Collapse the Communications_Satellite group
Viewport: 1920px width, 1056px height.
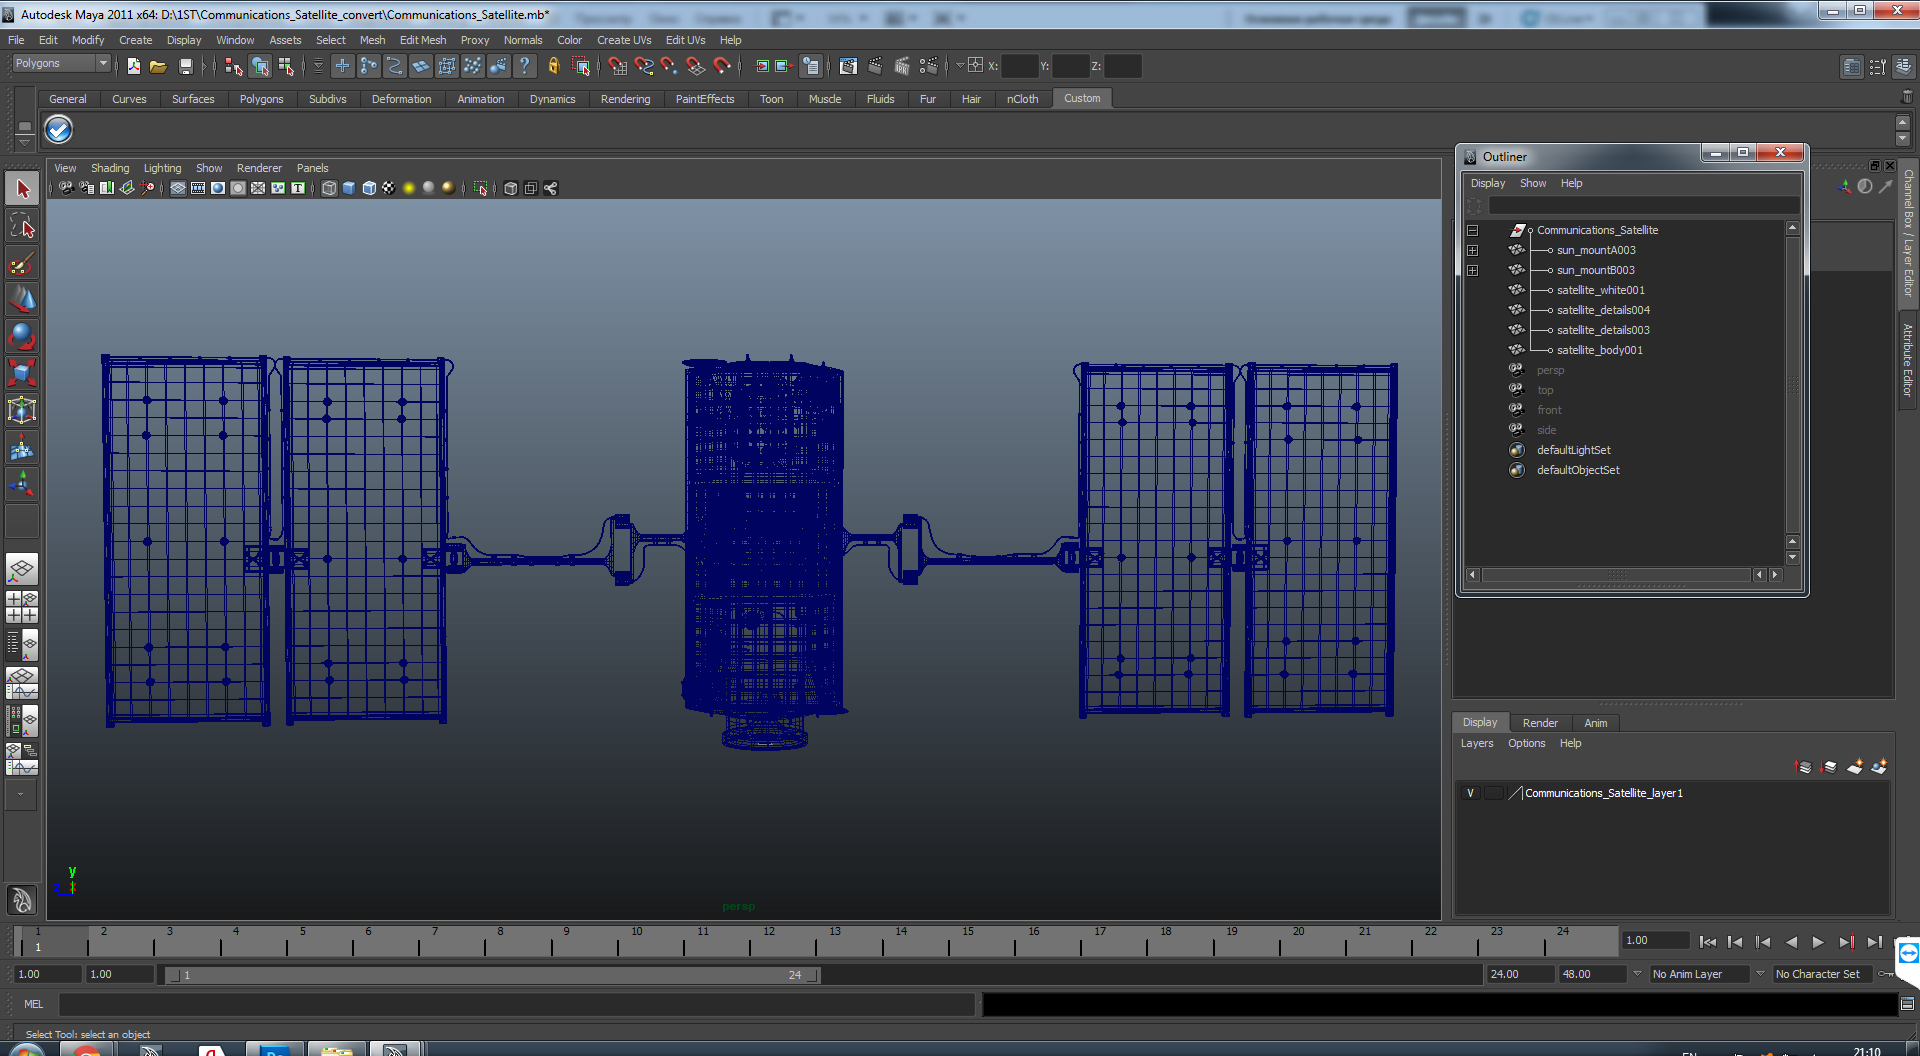click(1472, 230)
